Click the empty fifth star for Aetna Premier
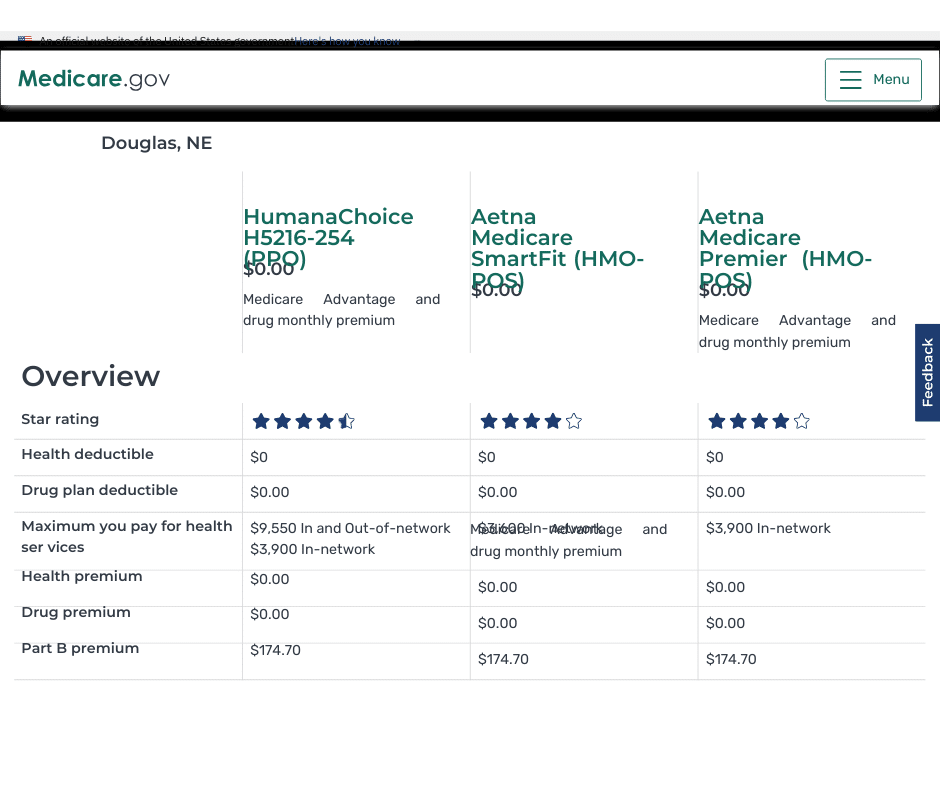 [801, 421]
